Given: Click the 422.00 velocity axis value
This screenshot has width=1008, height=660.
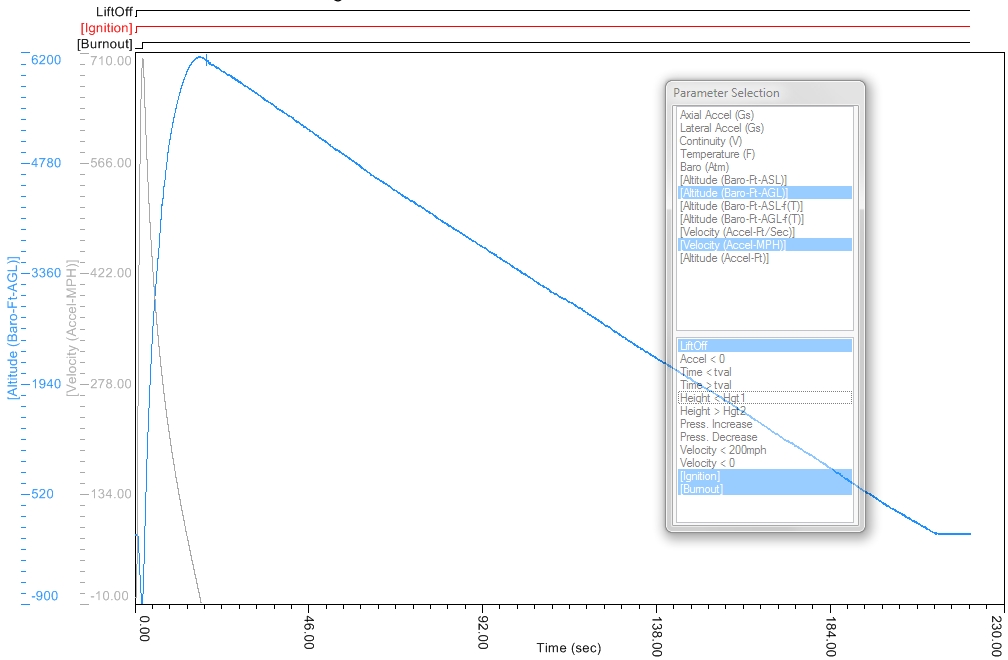Looking at the screenshot, I should point(111,273).
